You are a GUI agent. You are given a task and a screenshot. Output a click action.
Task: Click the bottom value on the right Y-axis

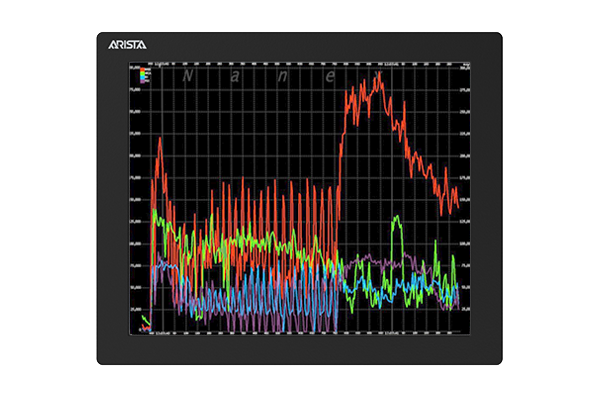[464, 311]
